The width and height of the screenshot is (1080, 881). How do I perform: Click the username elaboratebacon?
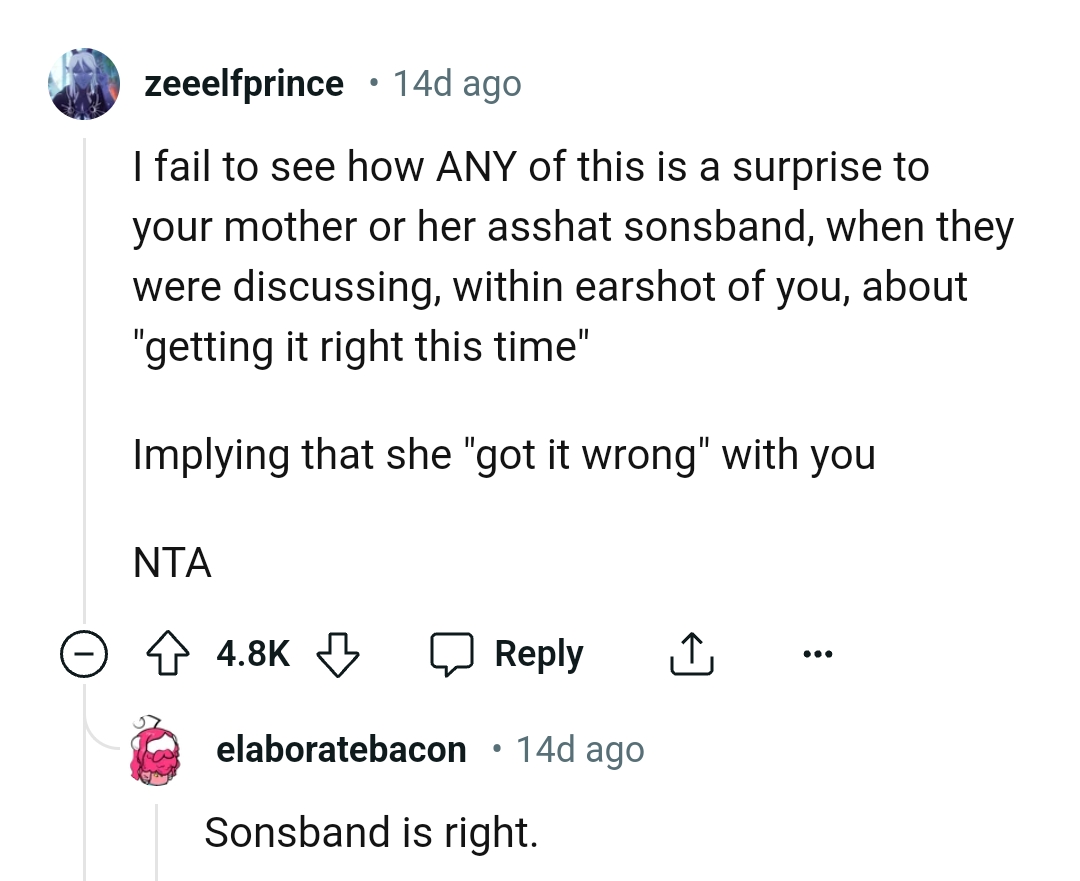coord(341,749)
